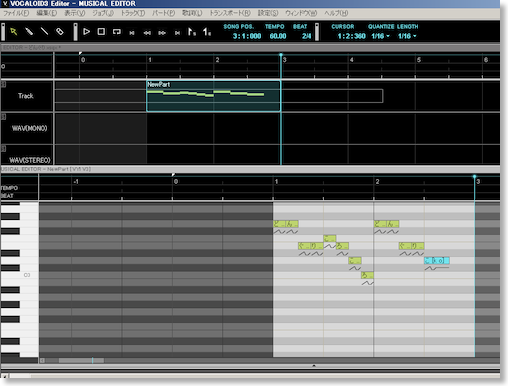Click the small icon beside WAV(STEREO) row
The height and width of the screenshot is (386, 508).
(x=3, y=149)
